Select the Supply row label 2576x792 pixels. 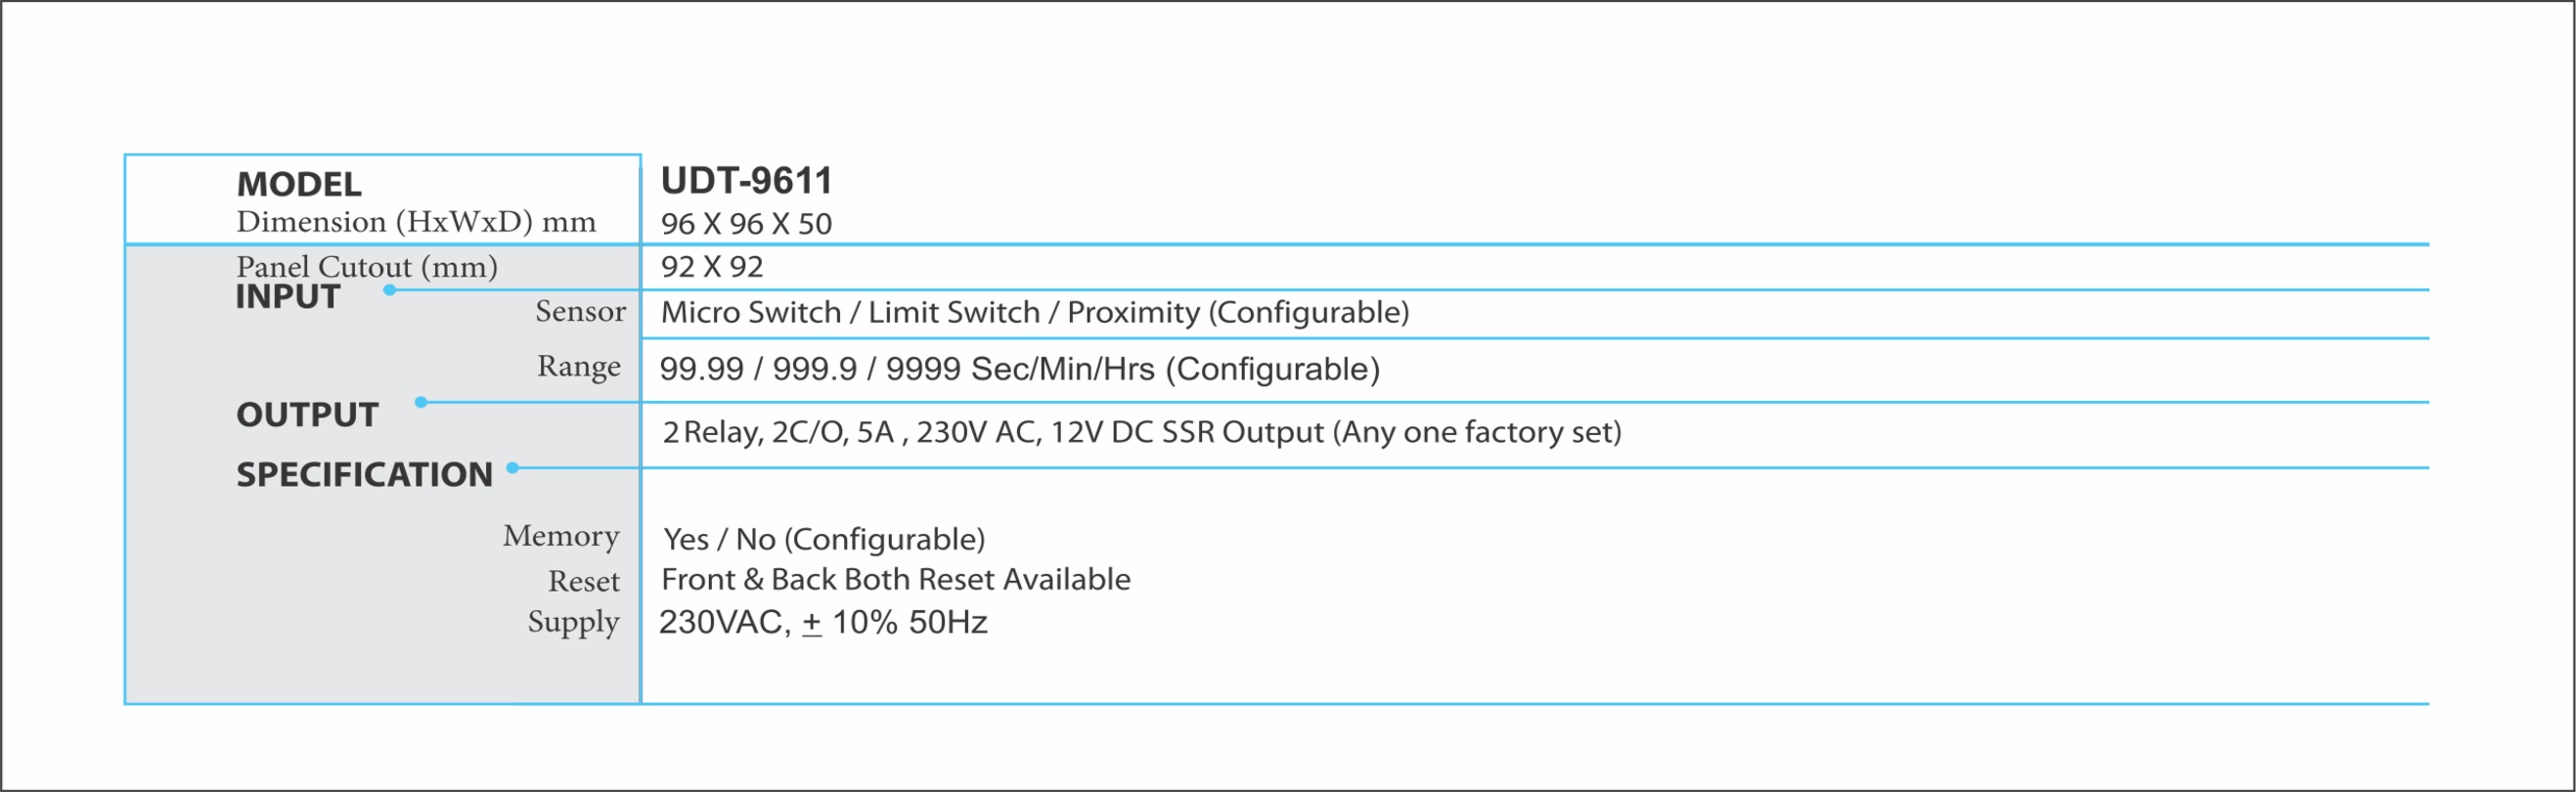click(x=574, y=623)
